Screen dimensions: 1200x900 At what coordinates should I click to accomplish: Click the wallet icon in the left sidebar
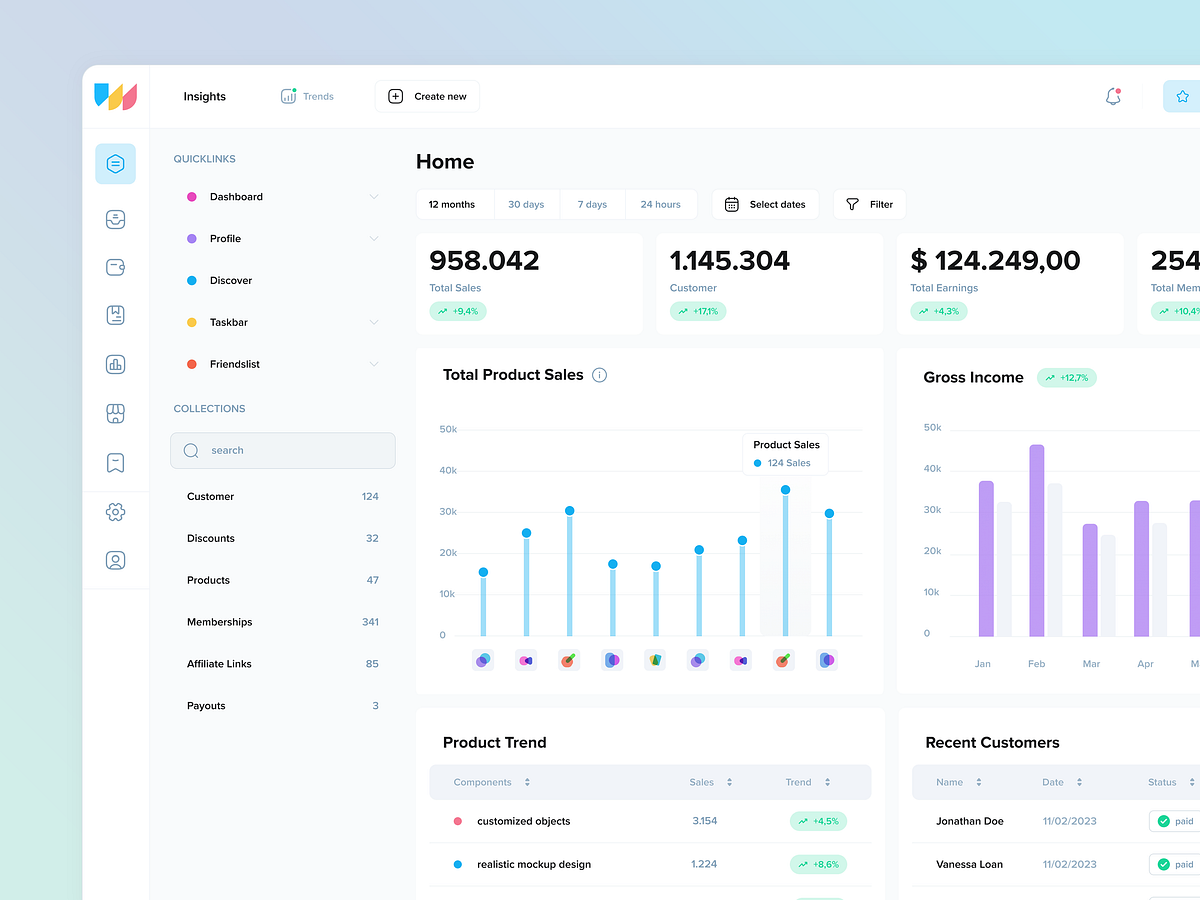point(115,267)
